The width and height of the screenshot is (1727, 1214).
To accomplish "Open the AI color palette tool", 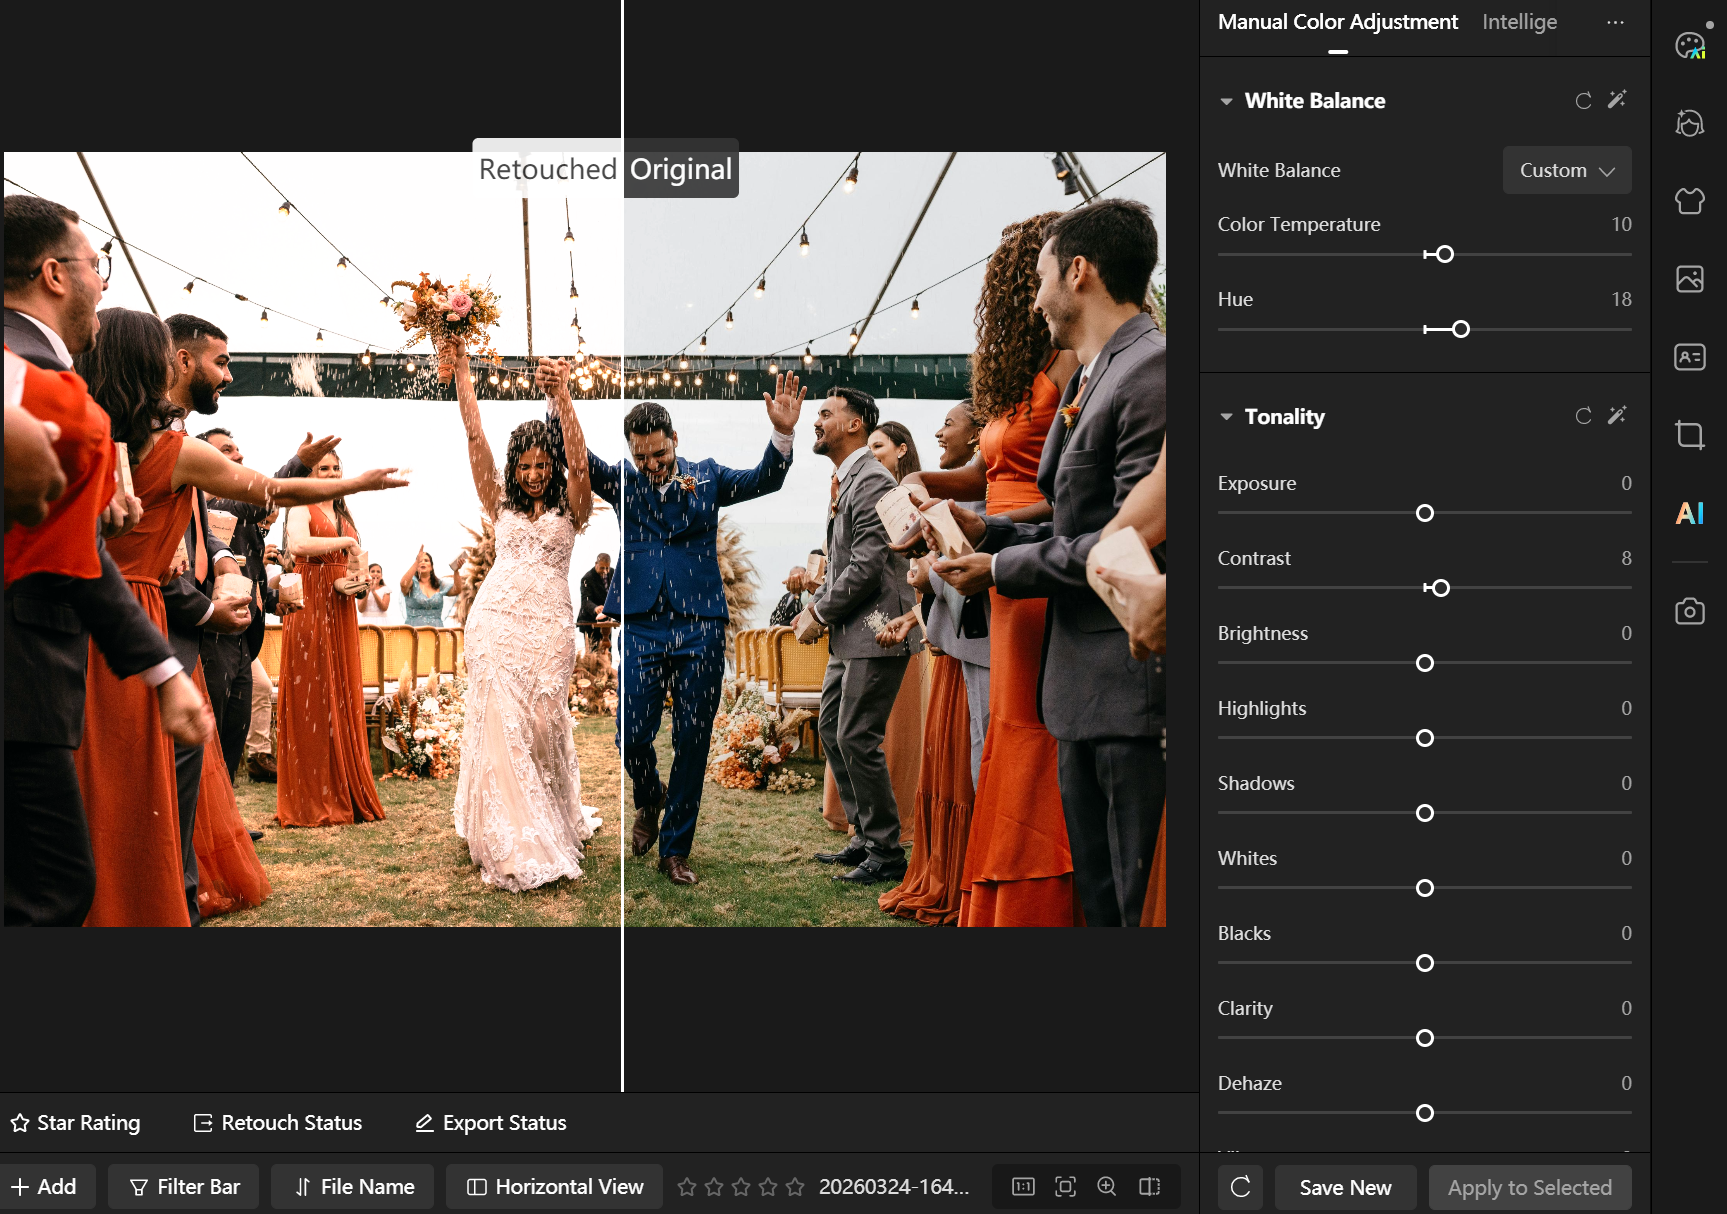I will pos(1689,46).
